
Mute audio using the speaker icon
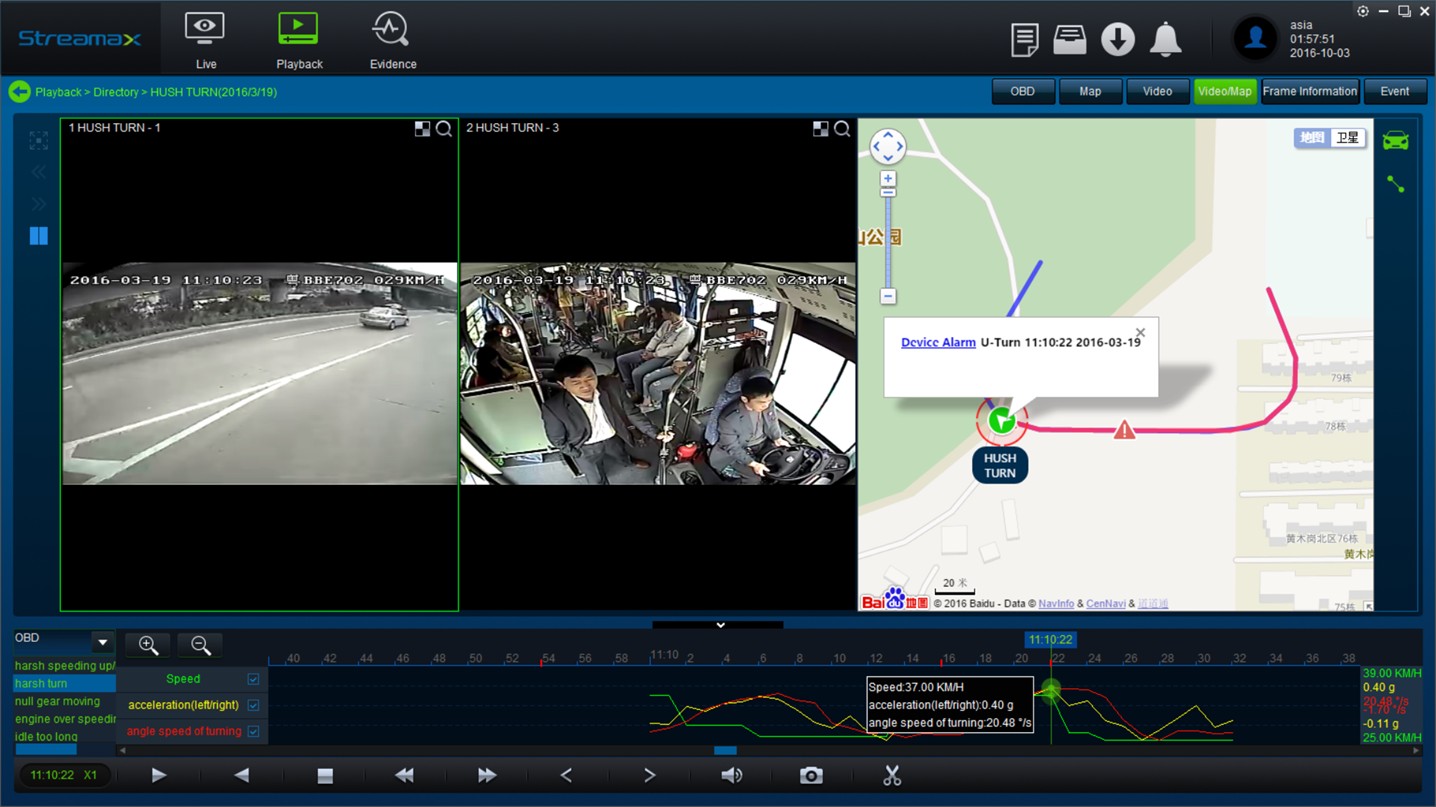[x=732, y=776]
